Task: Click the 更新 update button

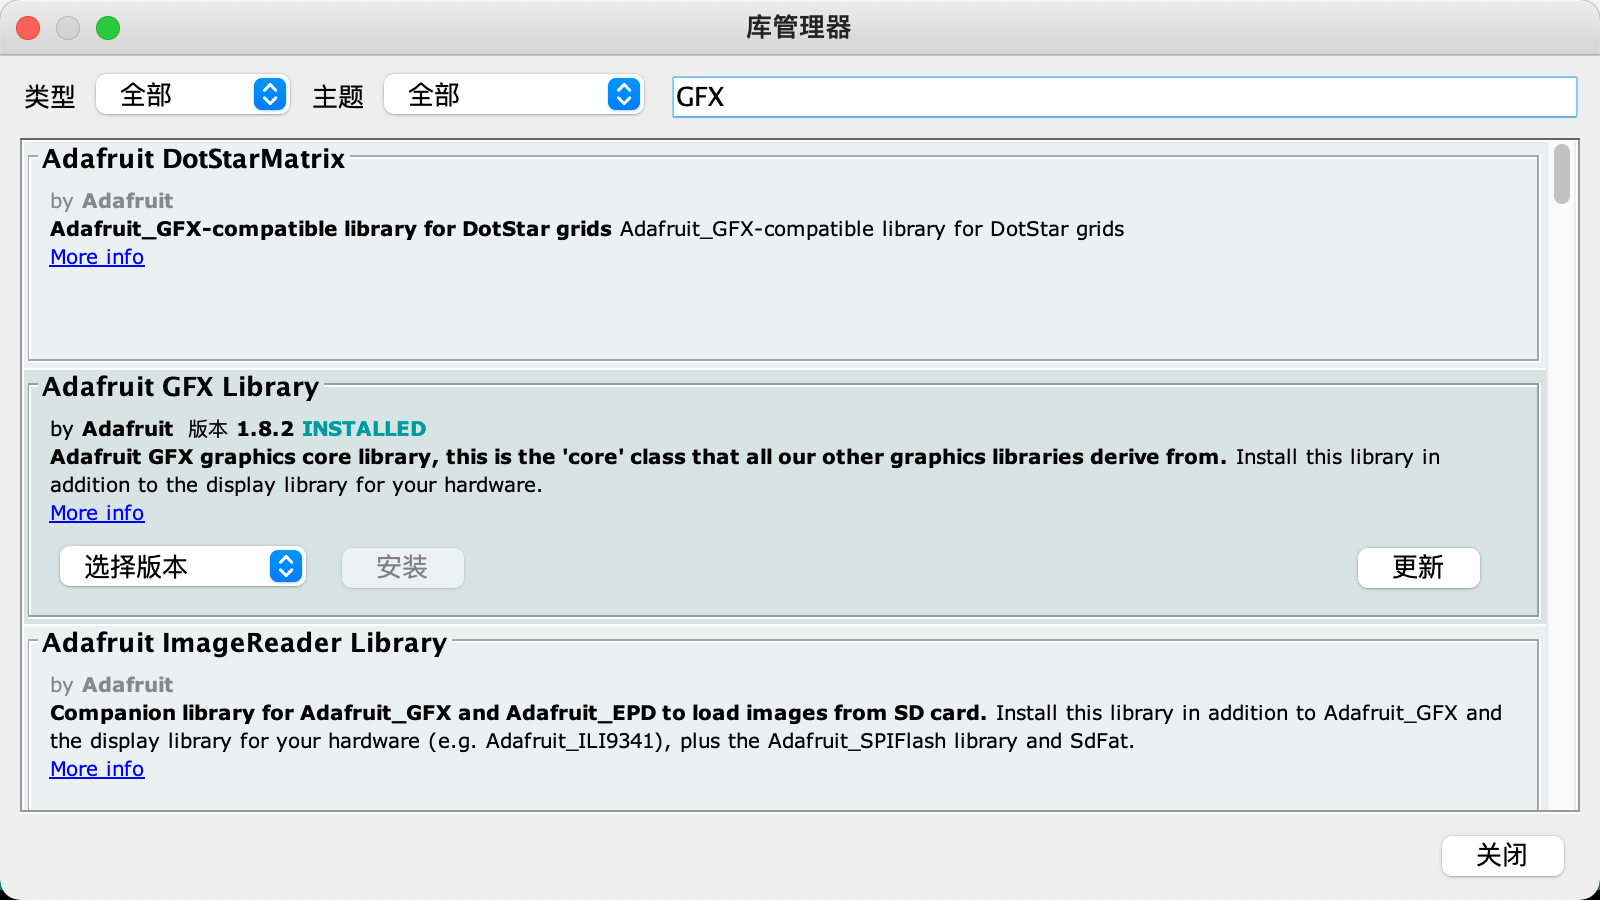Action: point(1418,568)
